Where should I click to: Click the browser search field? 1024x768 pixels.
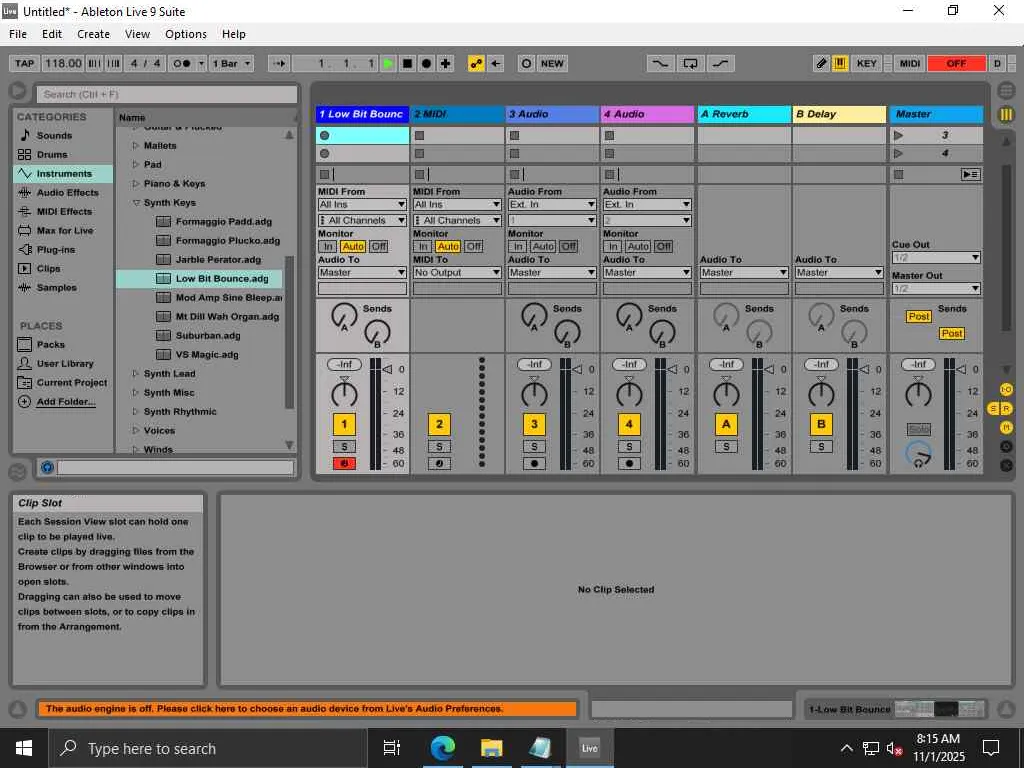point(167,94)
